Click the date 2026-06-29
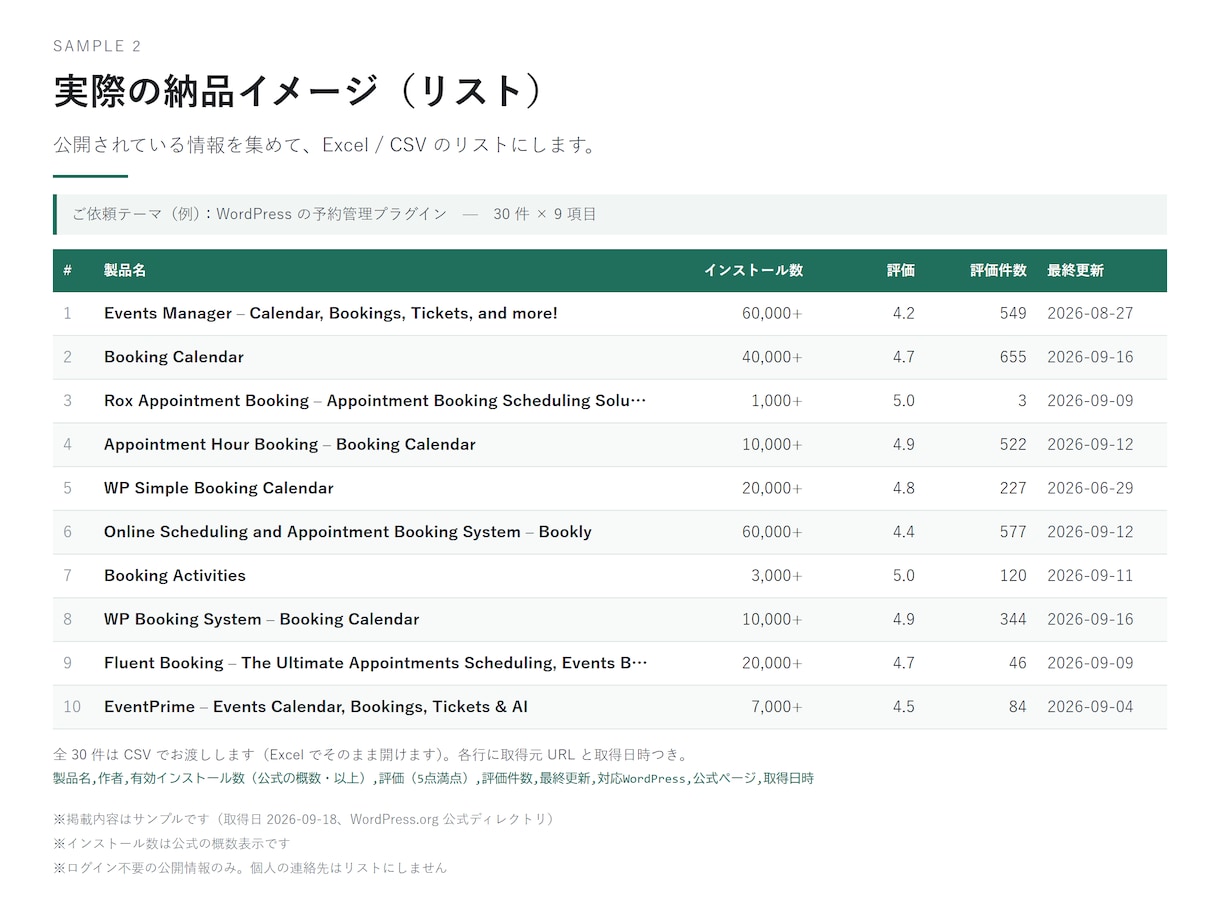The height and width of the screenshot is (915, 1220). (1090, 488)
